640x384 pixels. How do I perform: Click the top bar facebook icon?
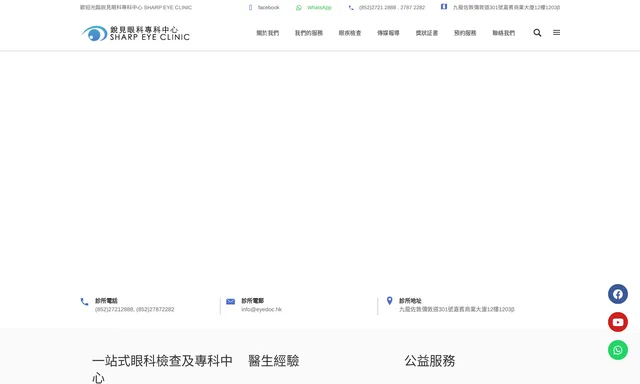pyautogui.click(x=251, y=7)
